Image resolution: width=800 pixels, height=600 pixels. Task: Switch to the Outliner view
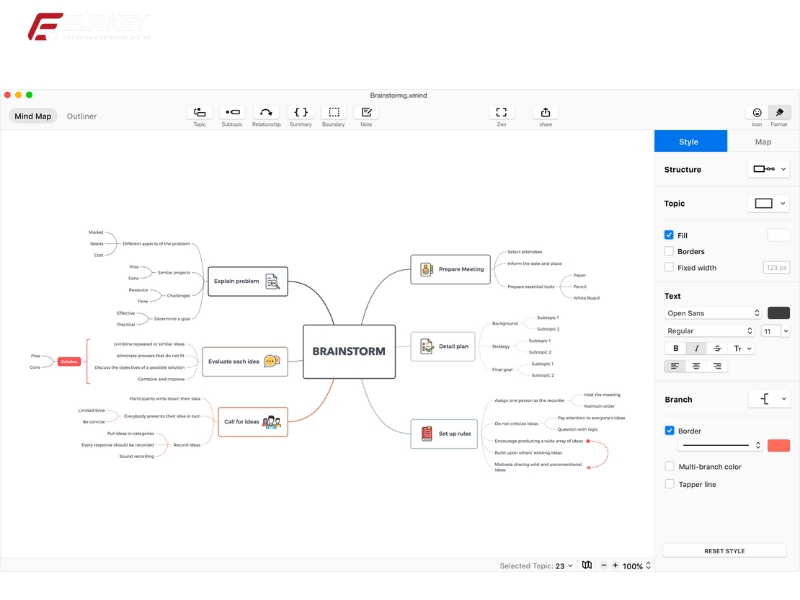tap(82, 116)
